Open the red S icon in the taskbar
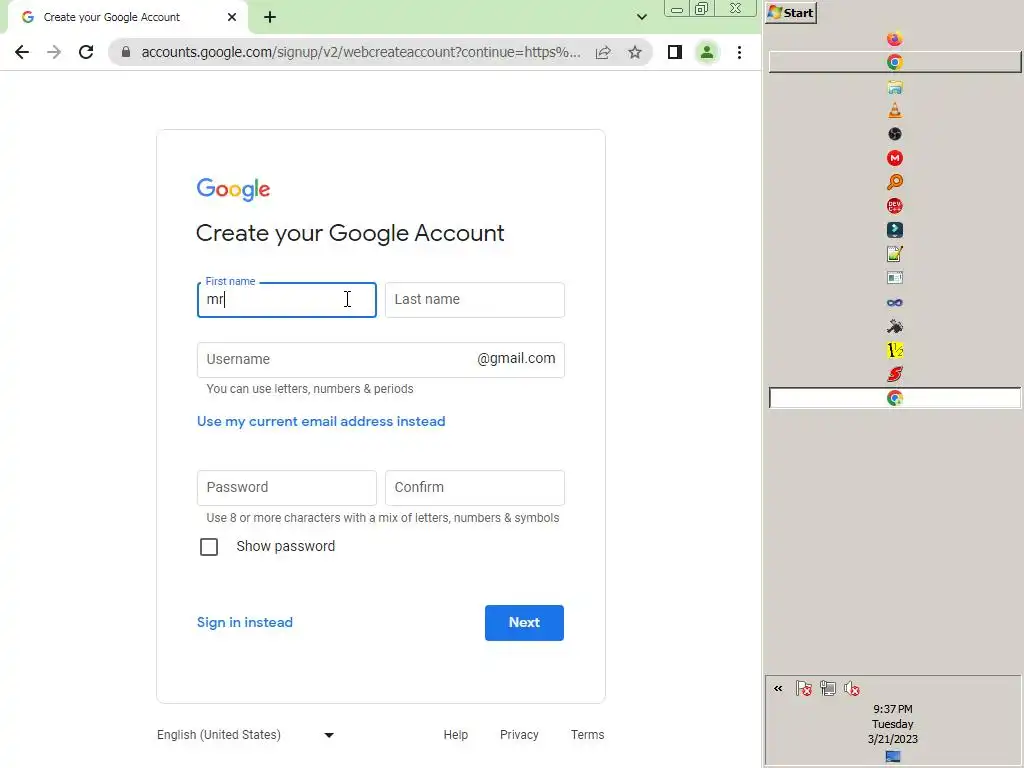1024x768 pixels. [x=895, y=374]
